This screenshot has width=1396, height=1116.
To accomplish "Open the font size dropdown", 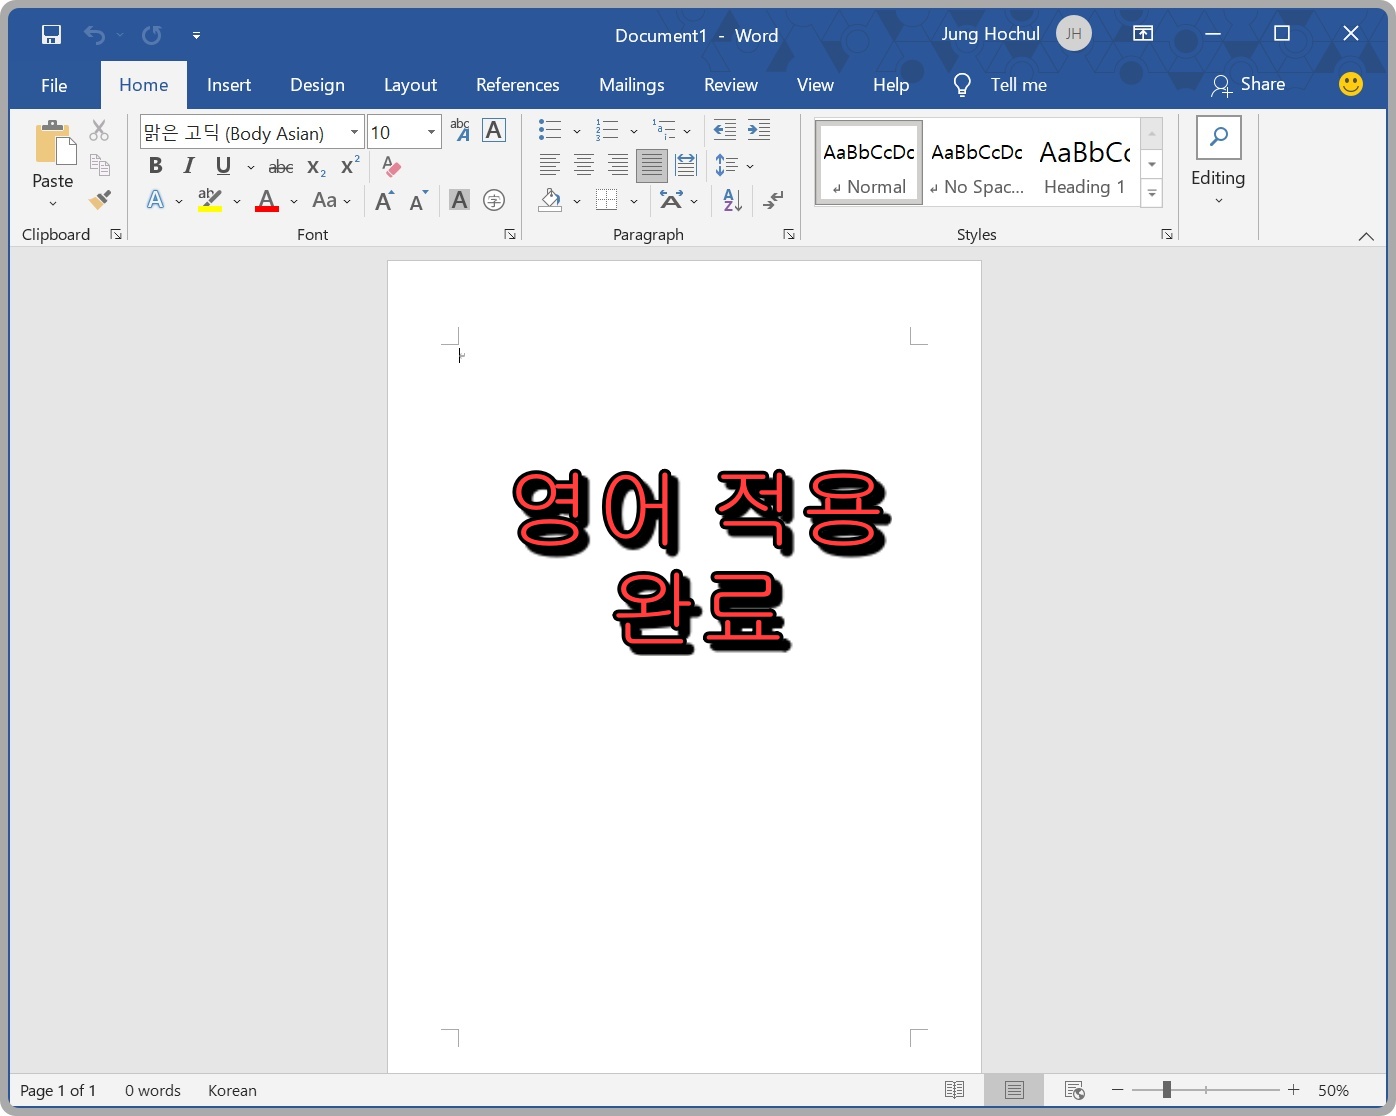I will pos(429,131).
